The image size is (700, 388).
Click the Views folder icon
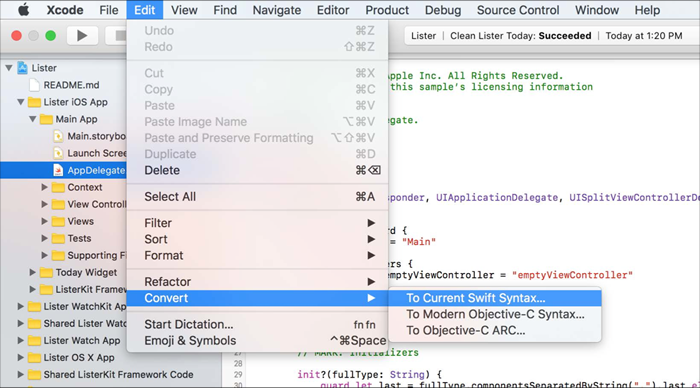click(x=58, y=221)
